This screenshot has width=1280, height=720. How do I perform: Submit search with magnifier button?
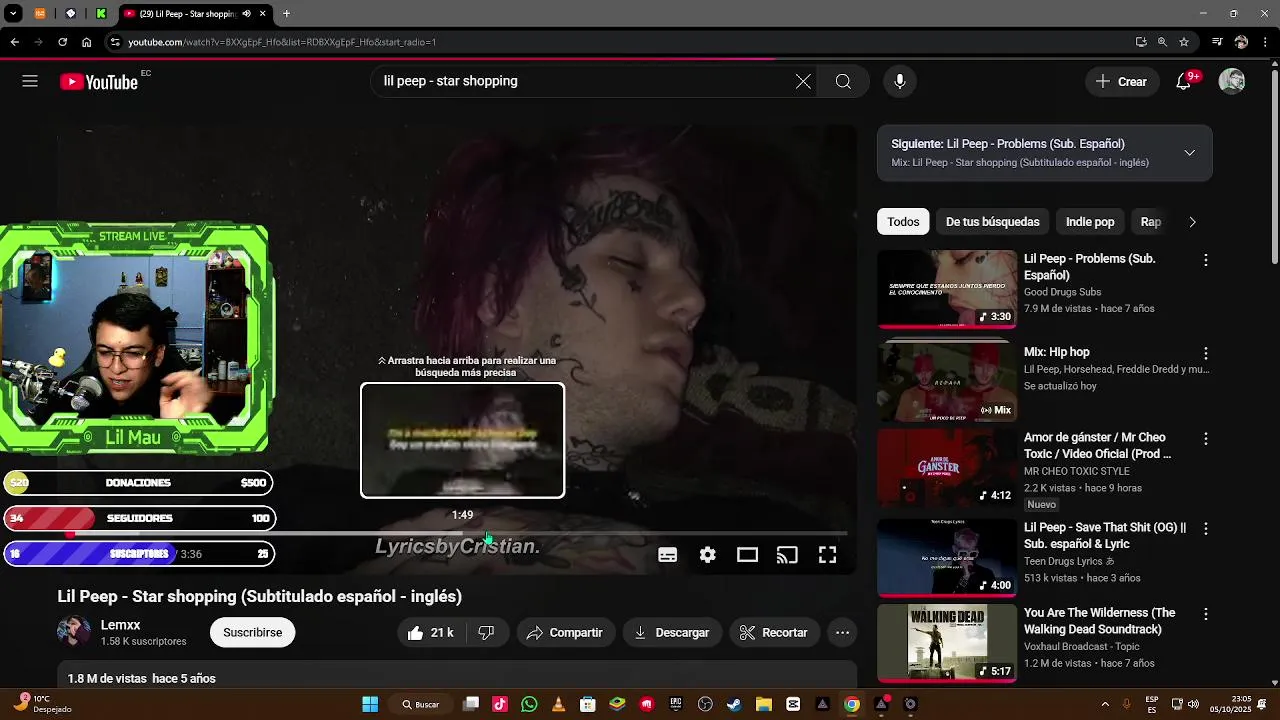(x=843, y=81)
